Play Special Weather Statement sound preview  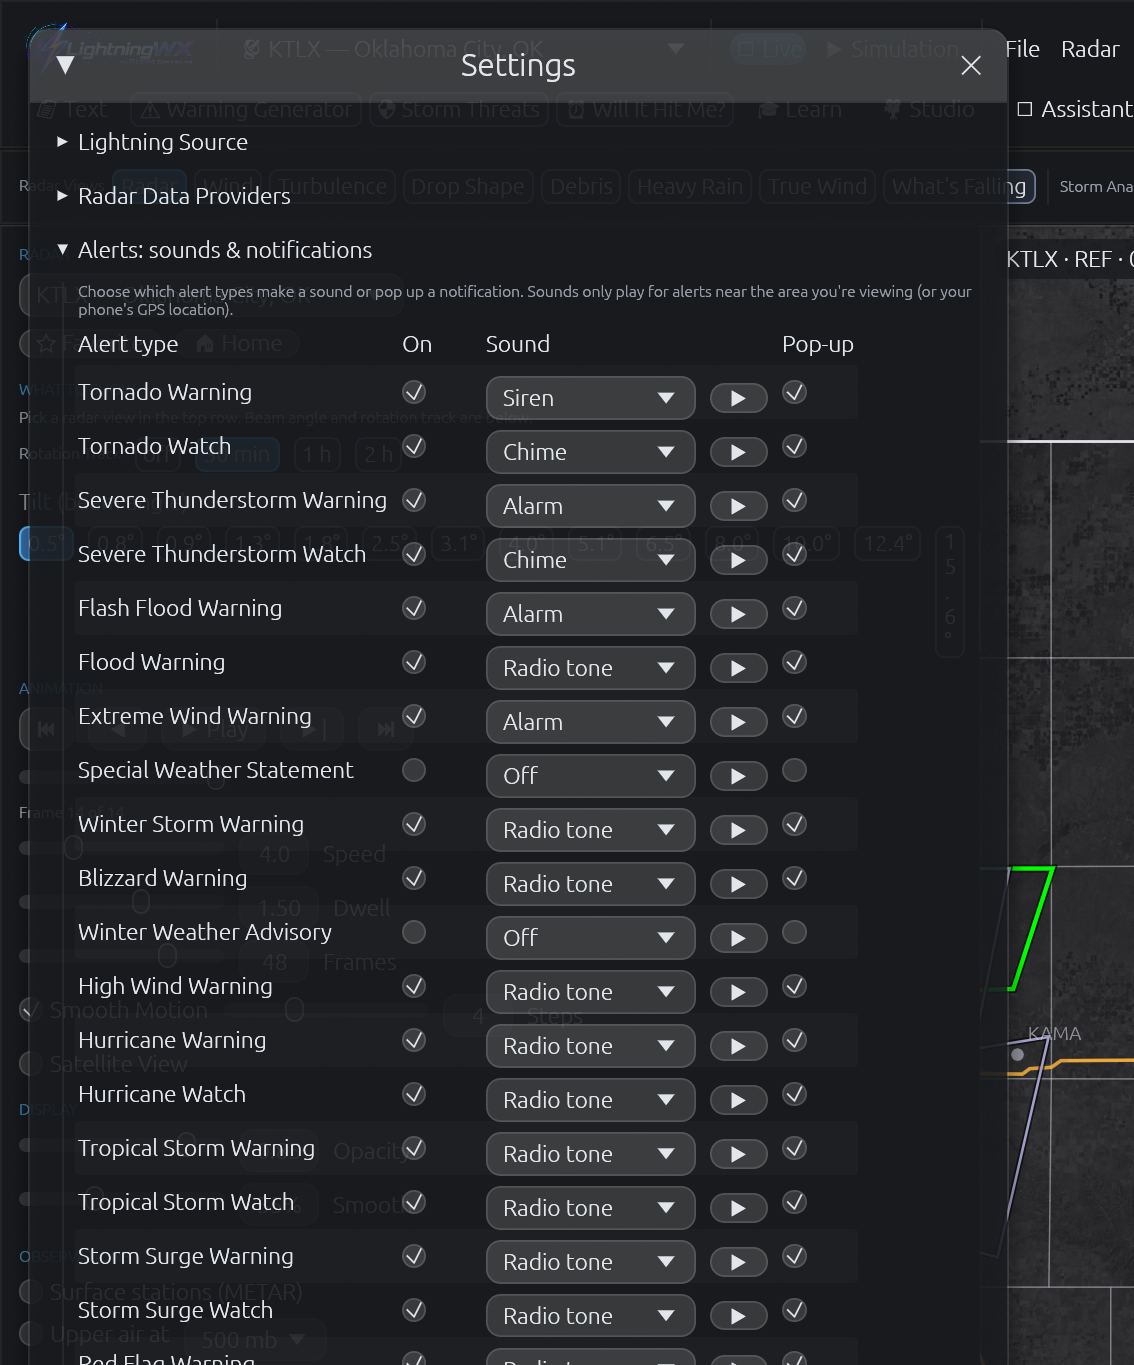(738, 776)
